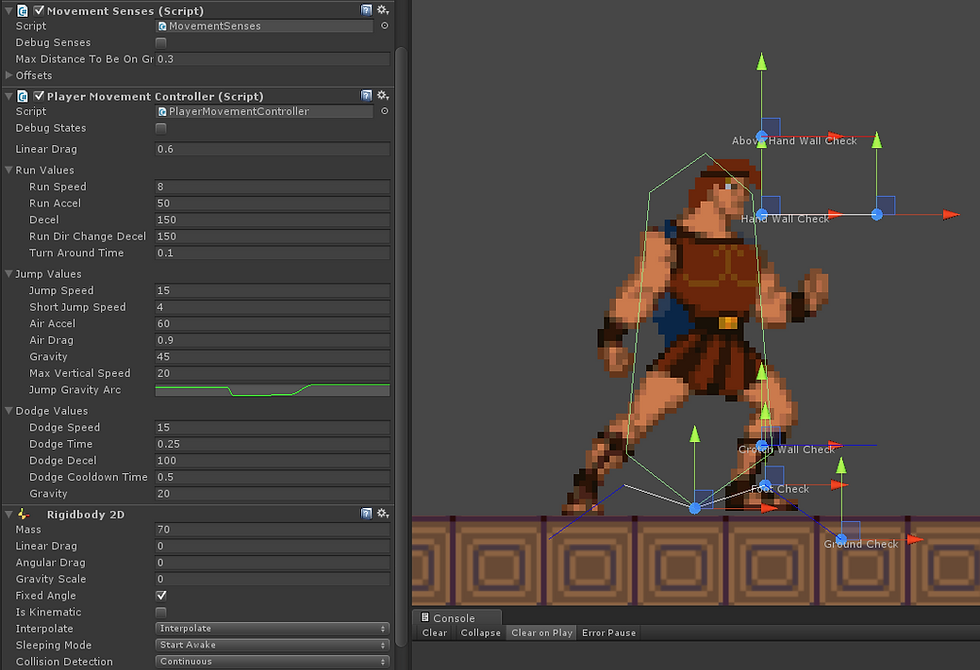
Task: Toggle Debug States checkbox
Action: point(161,128)
